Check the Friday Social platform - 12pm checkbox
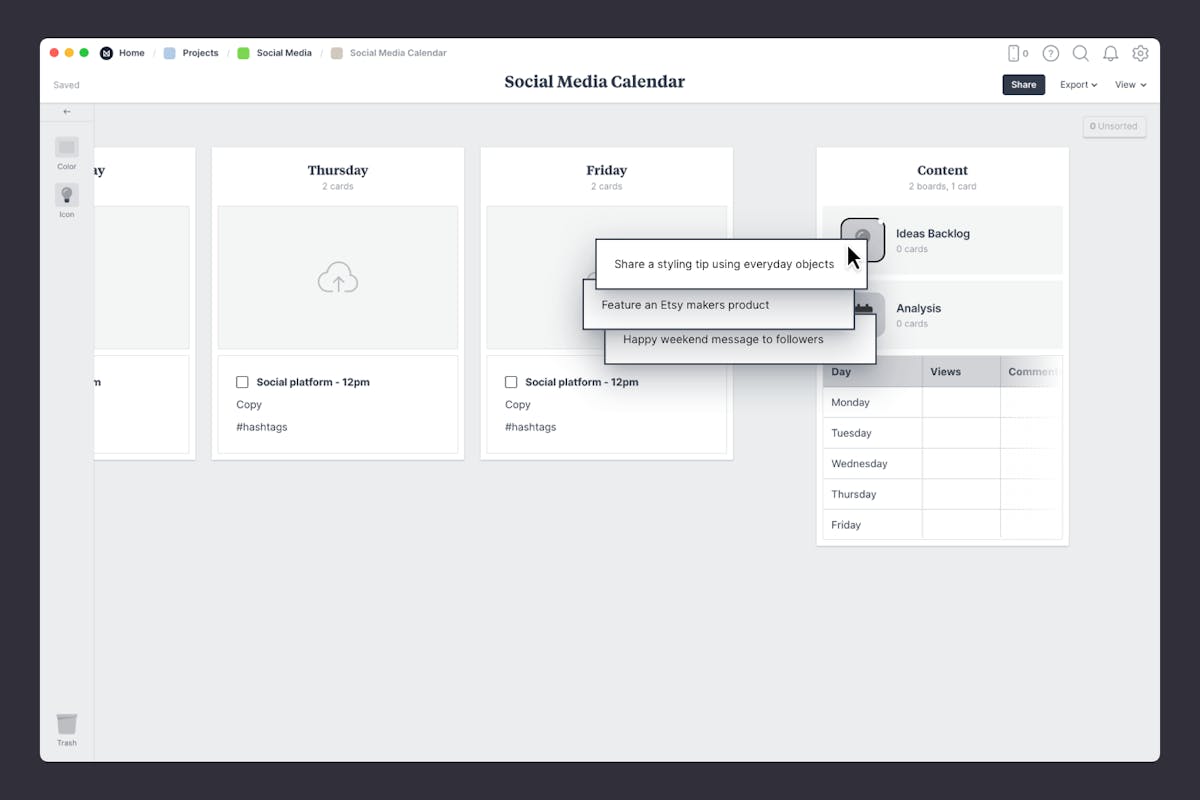The image size is (1200, 800). coord(511,381)
